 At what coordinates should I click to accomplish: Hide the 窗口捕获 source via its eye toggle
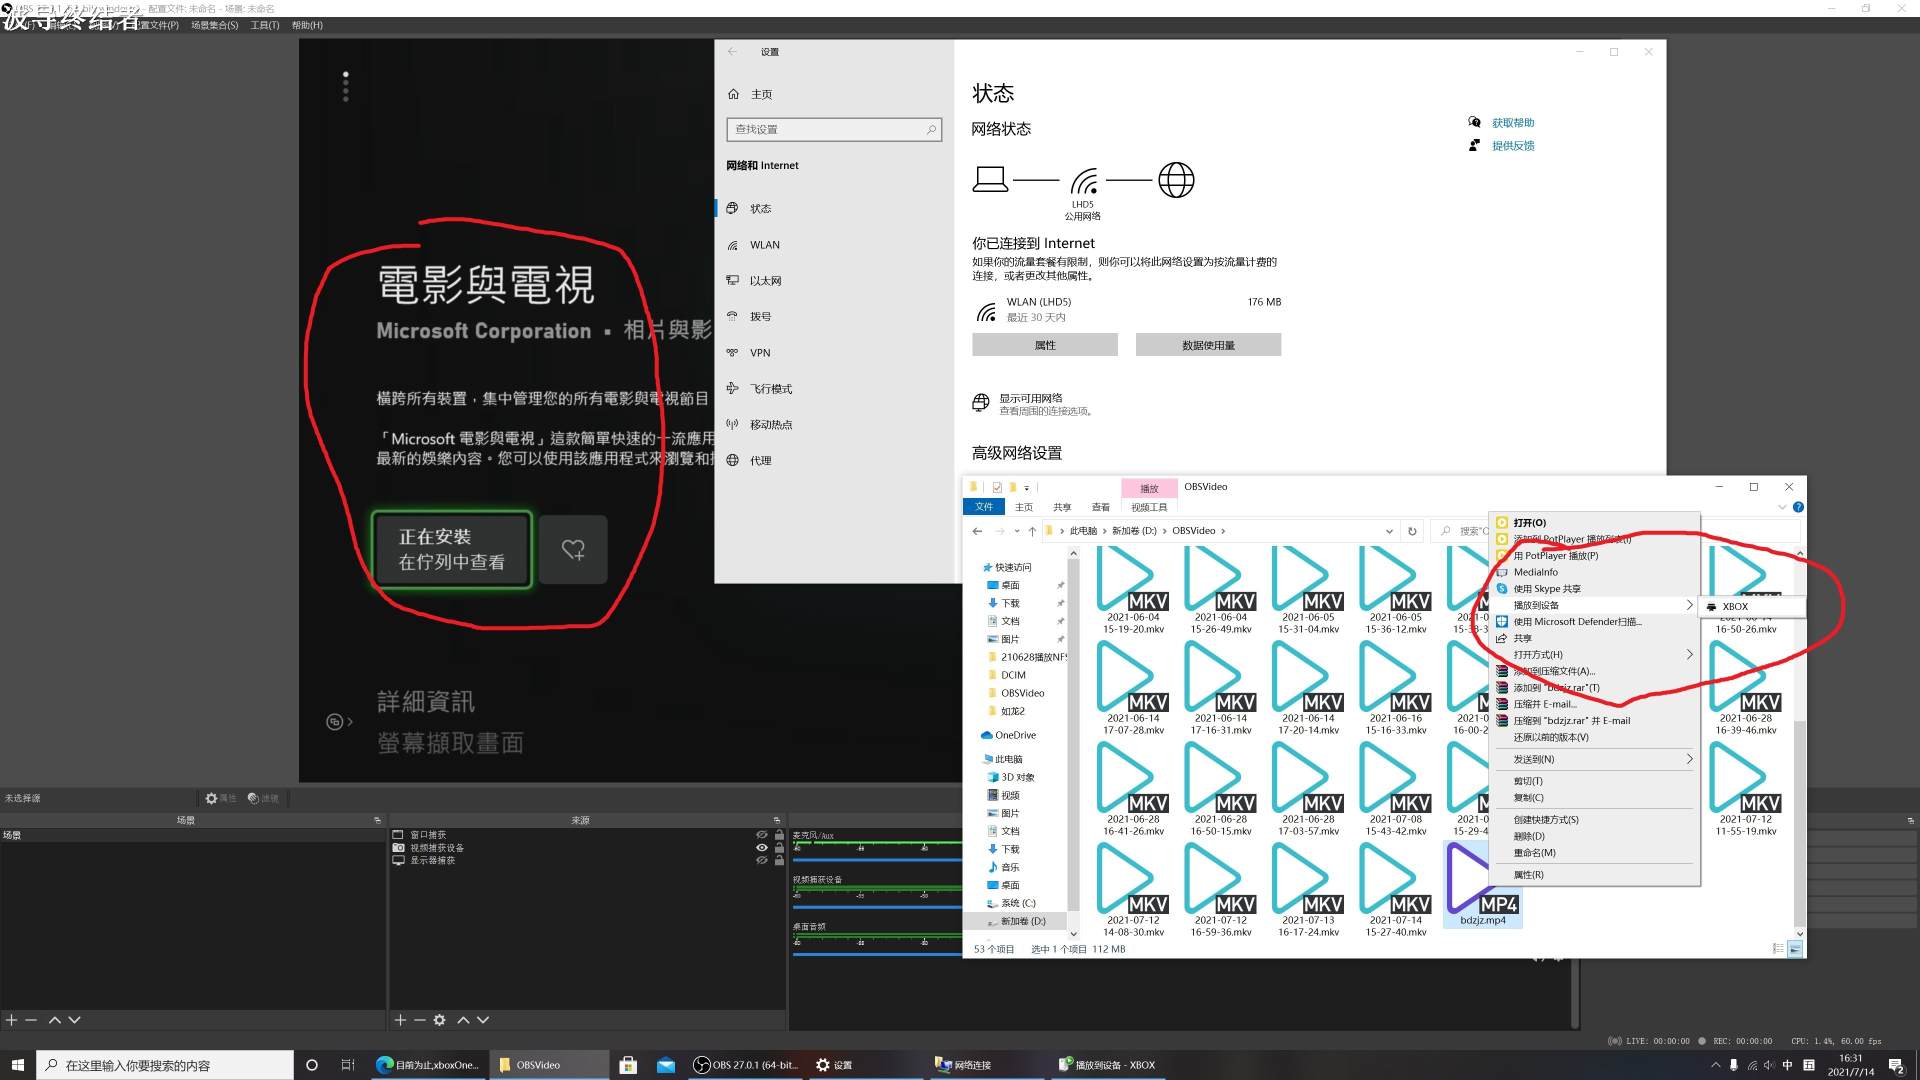click(761, 834)
